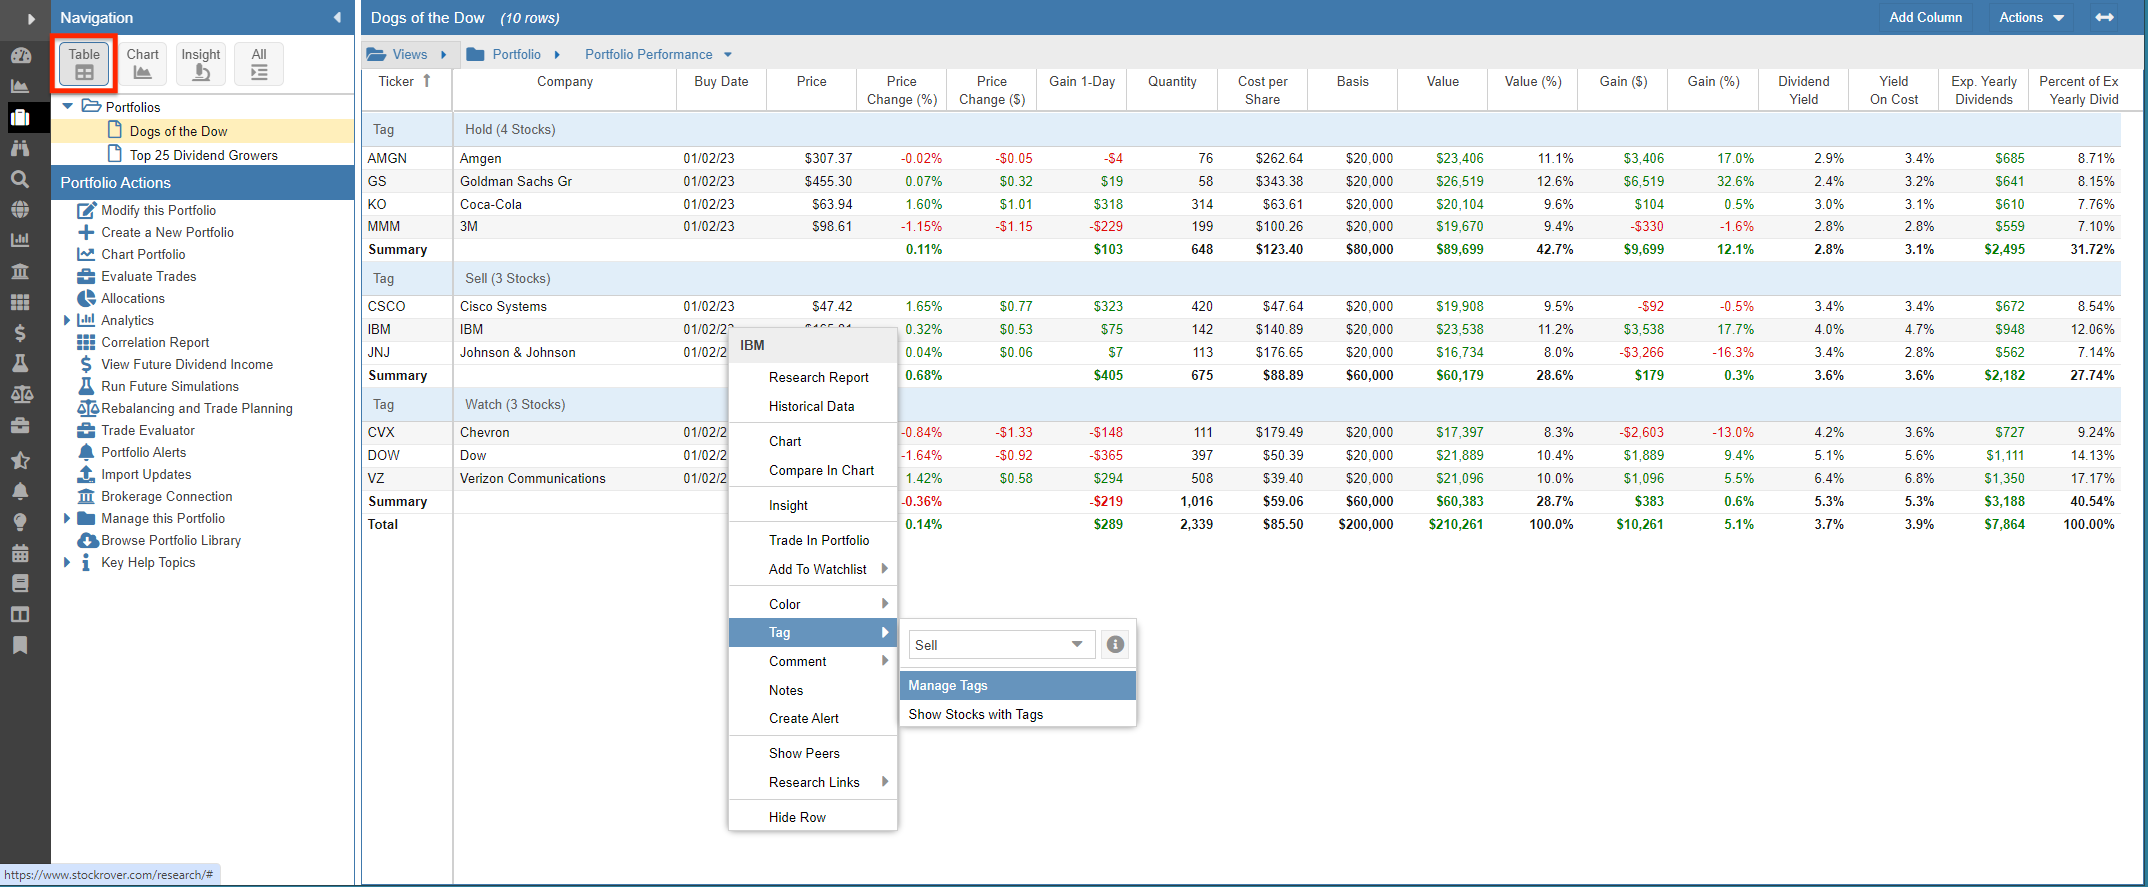Expand the left sidebar with arrow icon

[30, 18]
